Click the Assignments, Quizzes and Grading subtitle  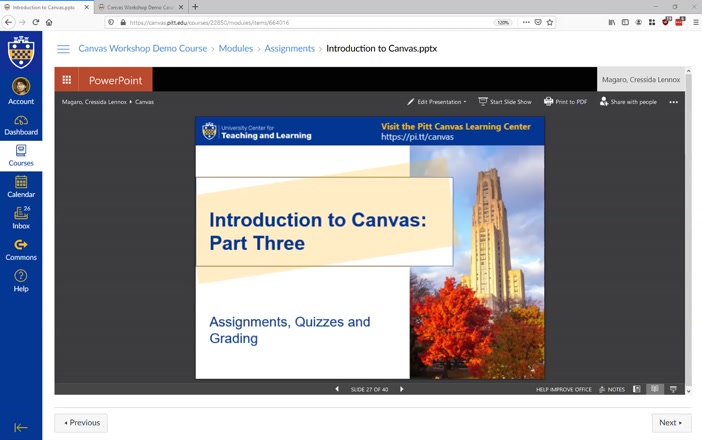(x=290, y=330)
